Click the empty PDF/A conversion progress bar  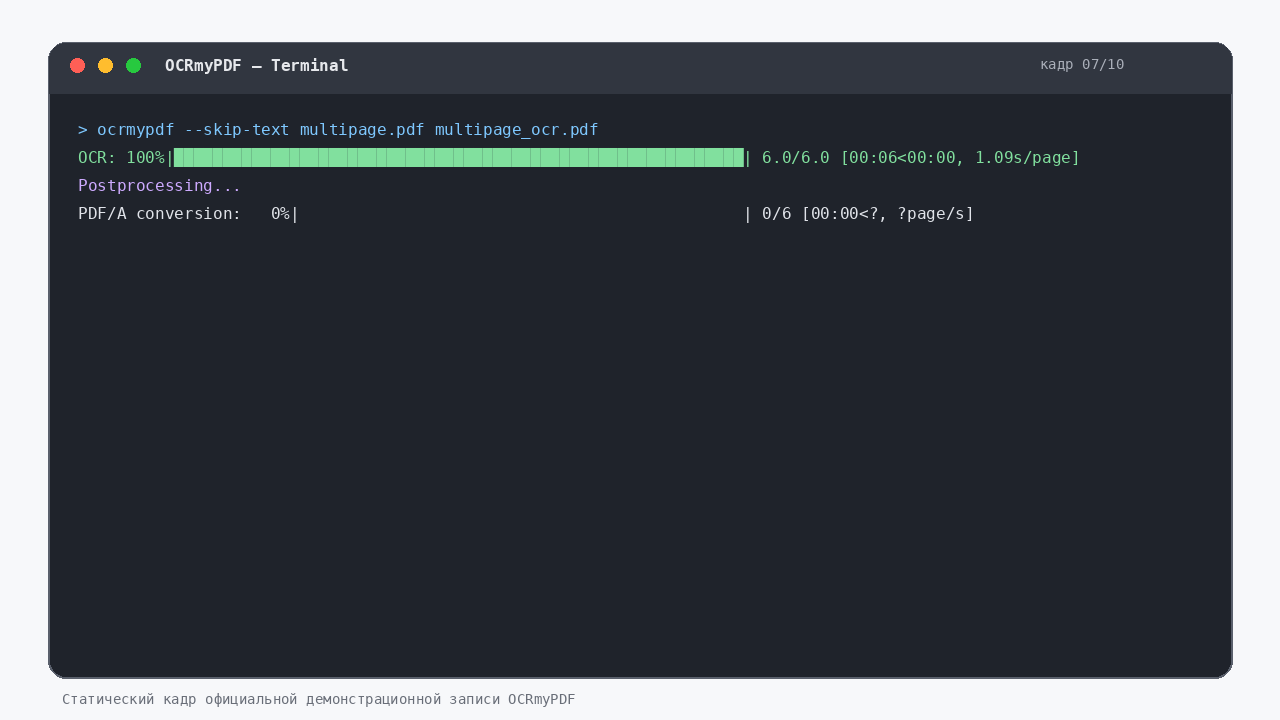[521, 214]
